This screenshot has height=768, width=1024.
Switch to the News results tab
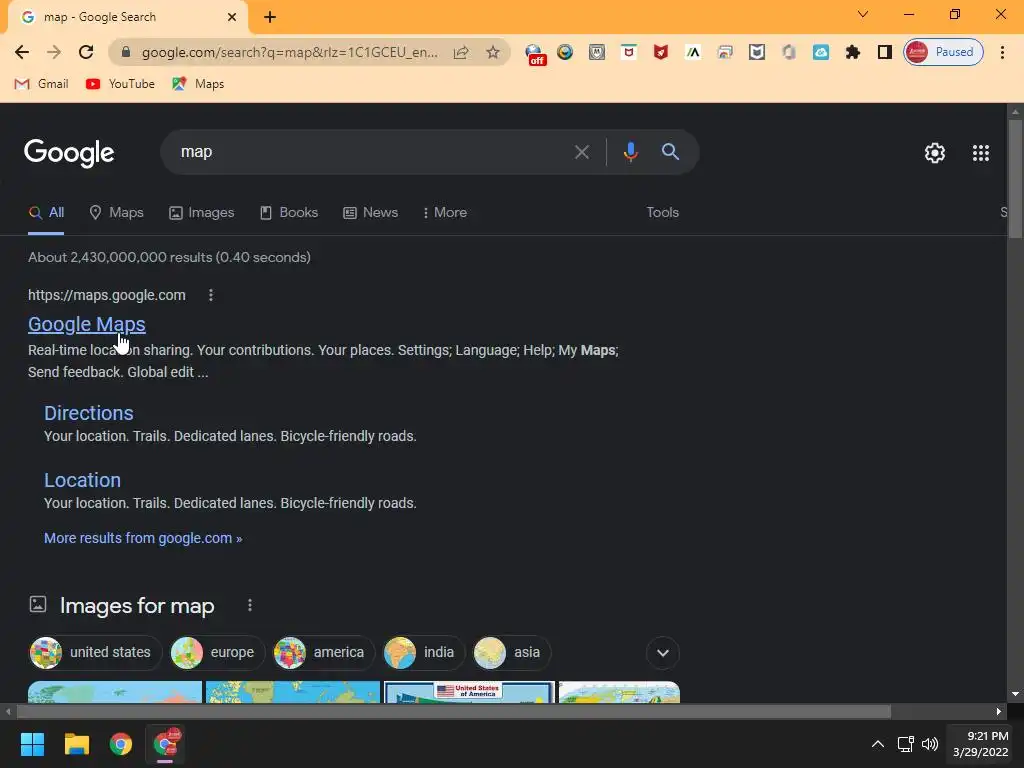point(370,212)
